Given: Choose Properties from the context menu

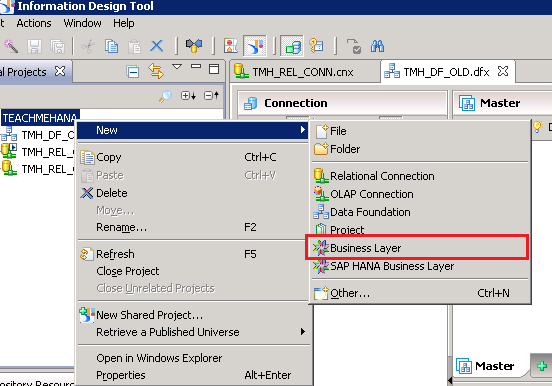Looking at the screenshot, I should tap(192, 375).
